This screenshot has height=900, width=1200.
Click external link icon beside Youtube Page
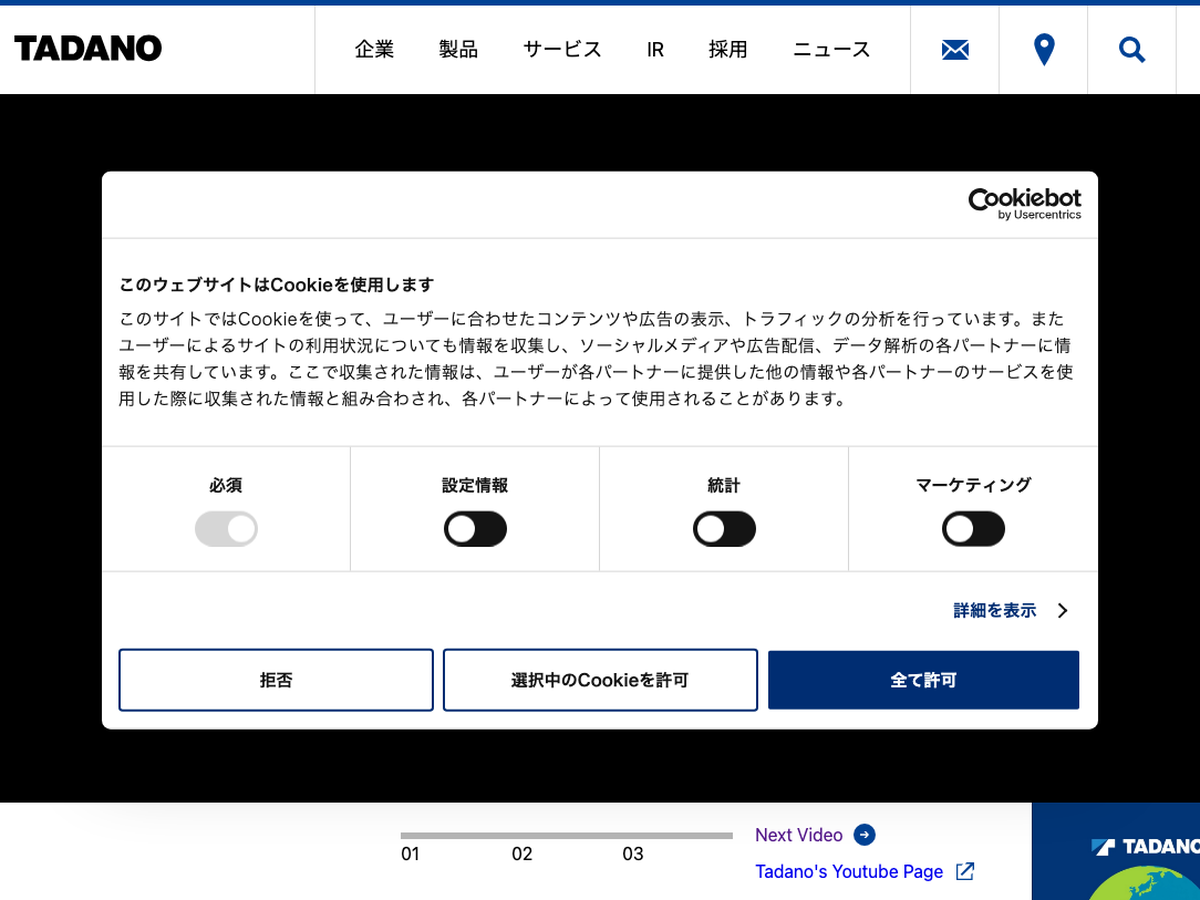click(964, 871)
